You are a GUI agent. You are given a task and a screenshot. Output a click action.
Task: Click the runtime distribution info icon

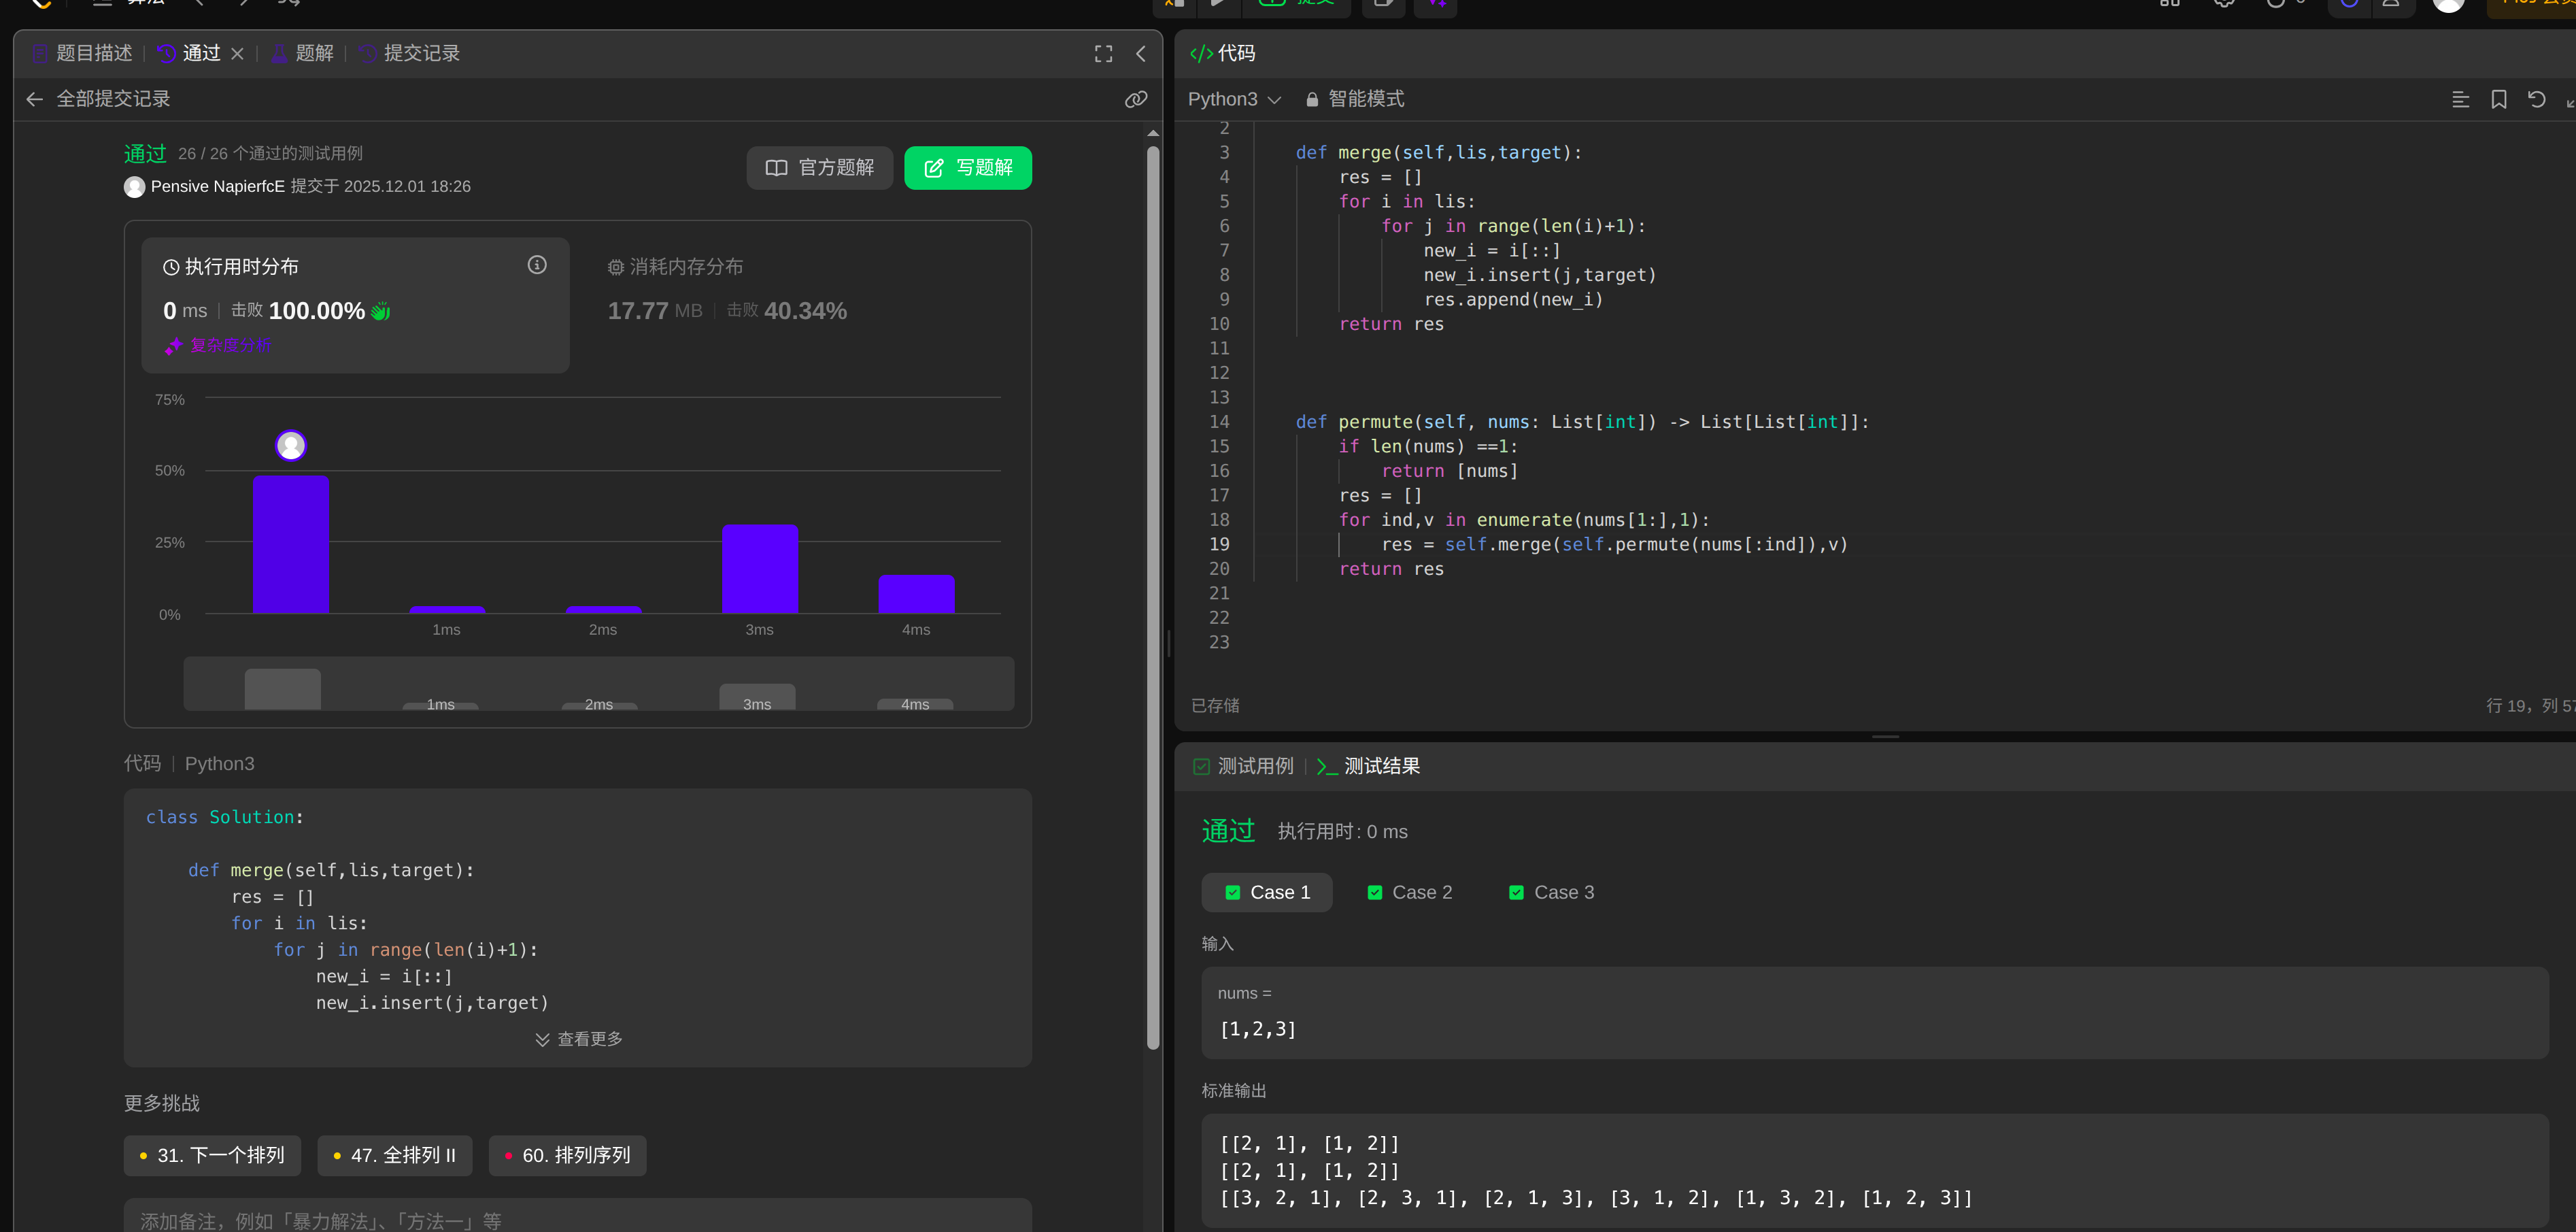(537, 265)
